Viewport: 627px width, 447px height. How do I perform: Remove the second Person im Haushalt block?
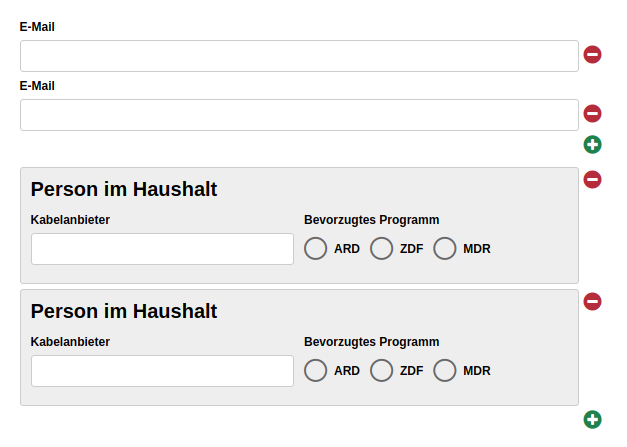(x=592, y=301)
